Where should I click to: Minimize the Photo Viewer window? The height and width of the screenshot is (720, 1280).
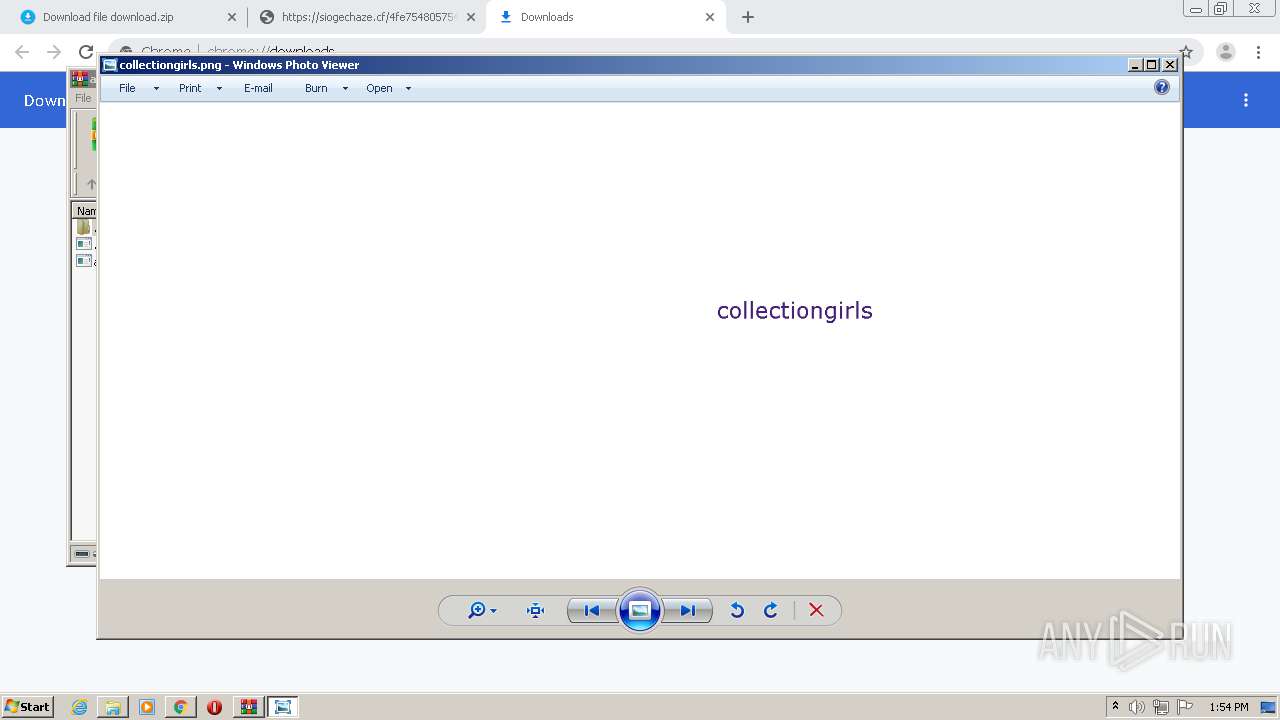pyautogui.click(x=1135, y=65)
